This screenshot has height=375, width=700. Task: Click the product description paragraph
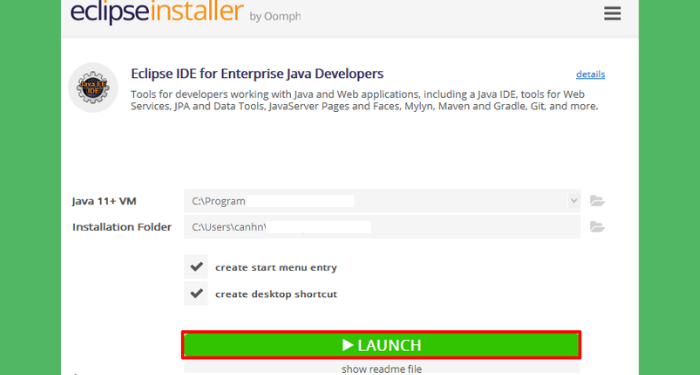pos(364,100)
